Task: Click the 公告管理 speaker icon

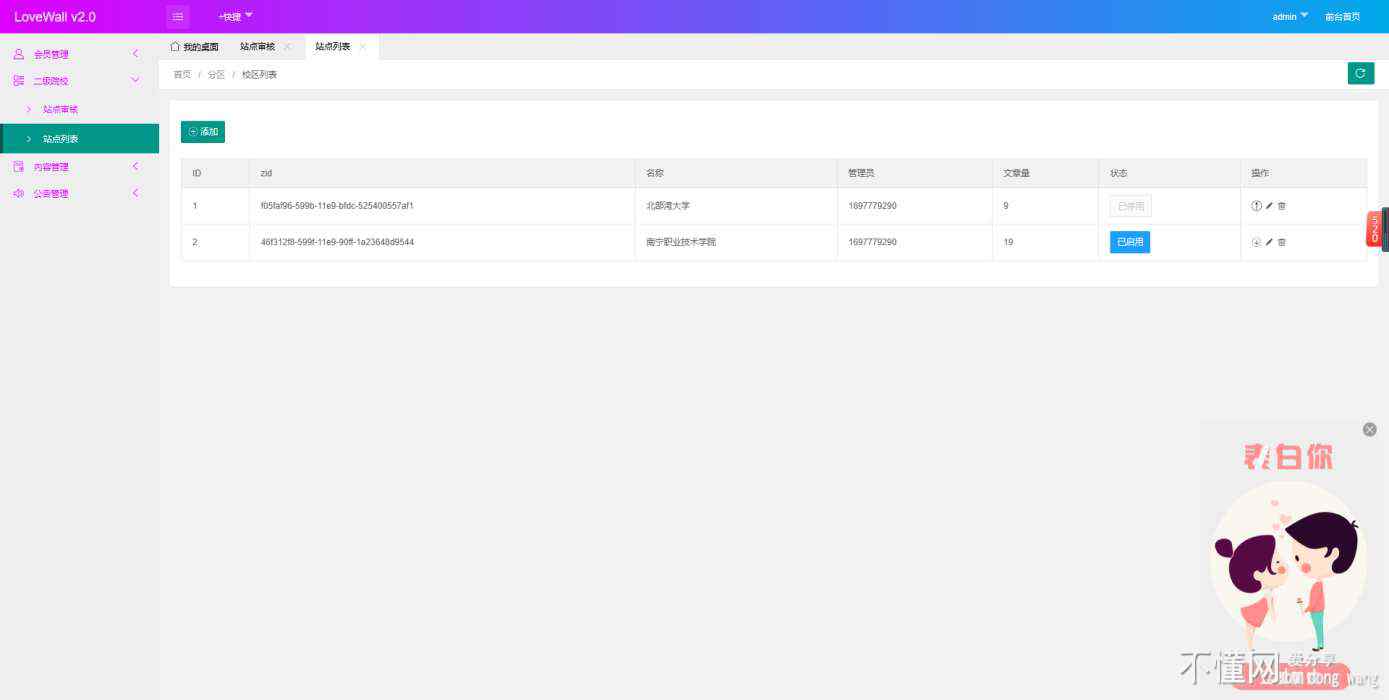Action: click(x=18, y=193)
